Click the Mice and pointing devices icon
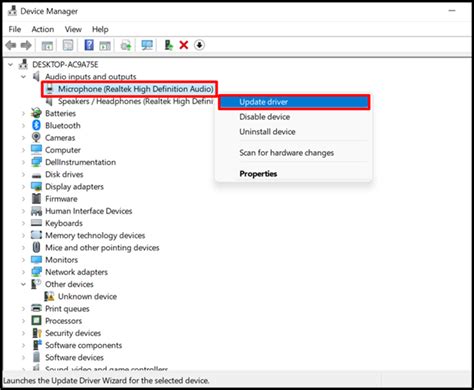This screenshot has width=474, height=390. pos(36,247)
